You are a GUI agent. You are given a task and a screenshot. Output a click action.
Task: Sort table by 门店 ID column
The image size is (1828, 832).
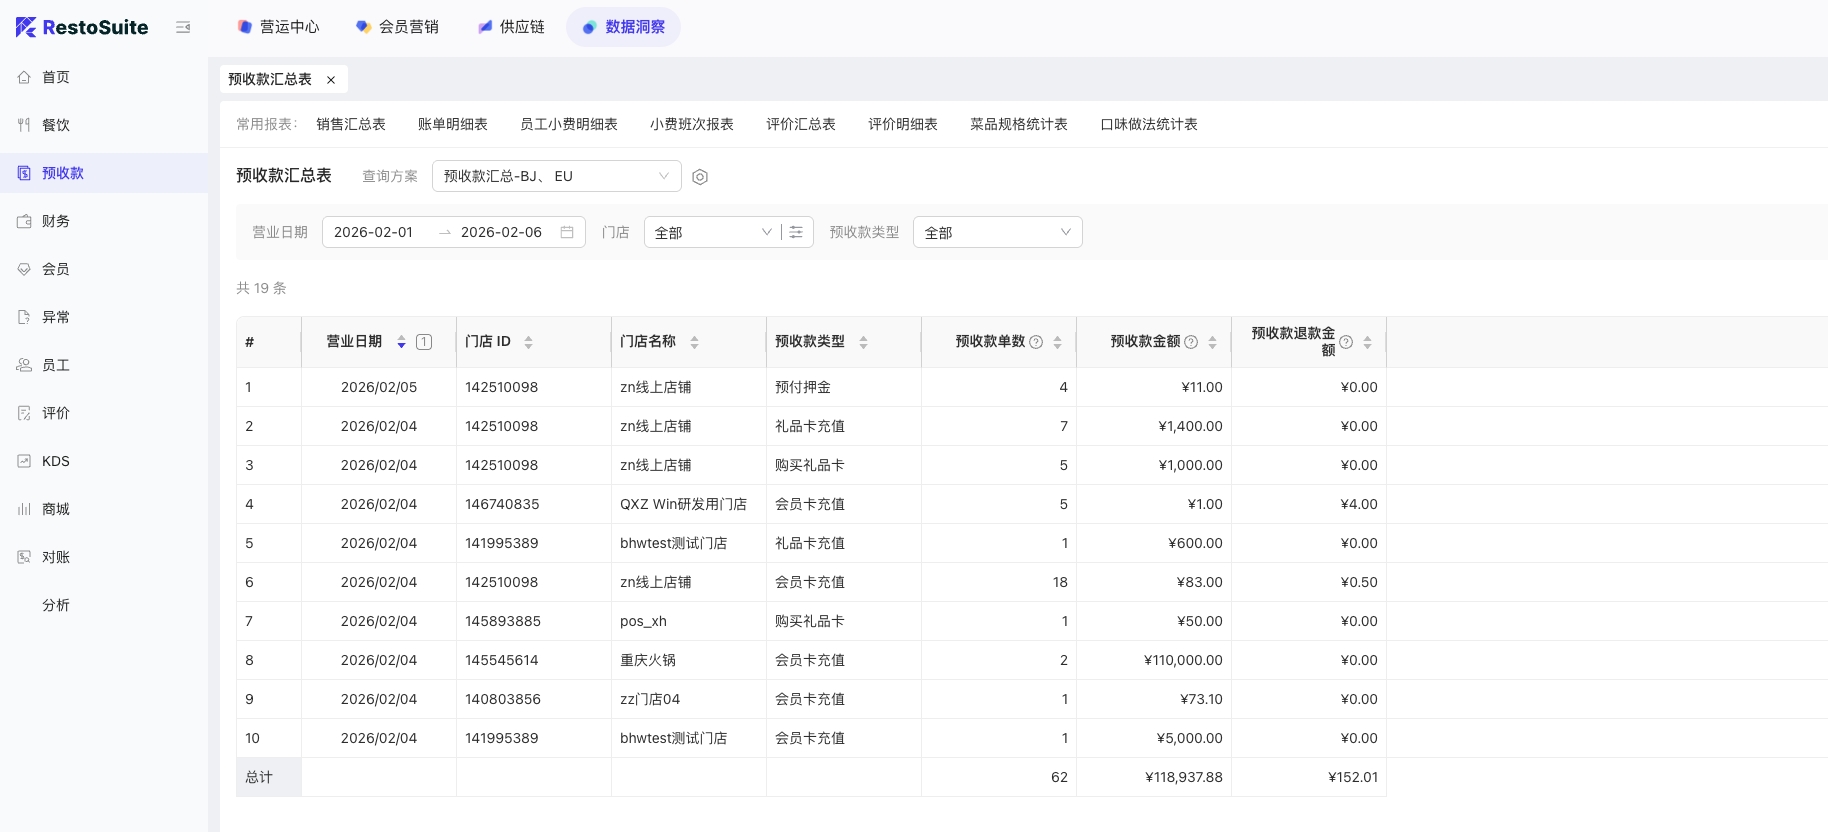(528, 342)
